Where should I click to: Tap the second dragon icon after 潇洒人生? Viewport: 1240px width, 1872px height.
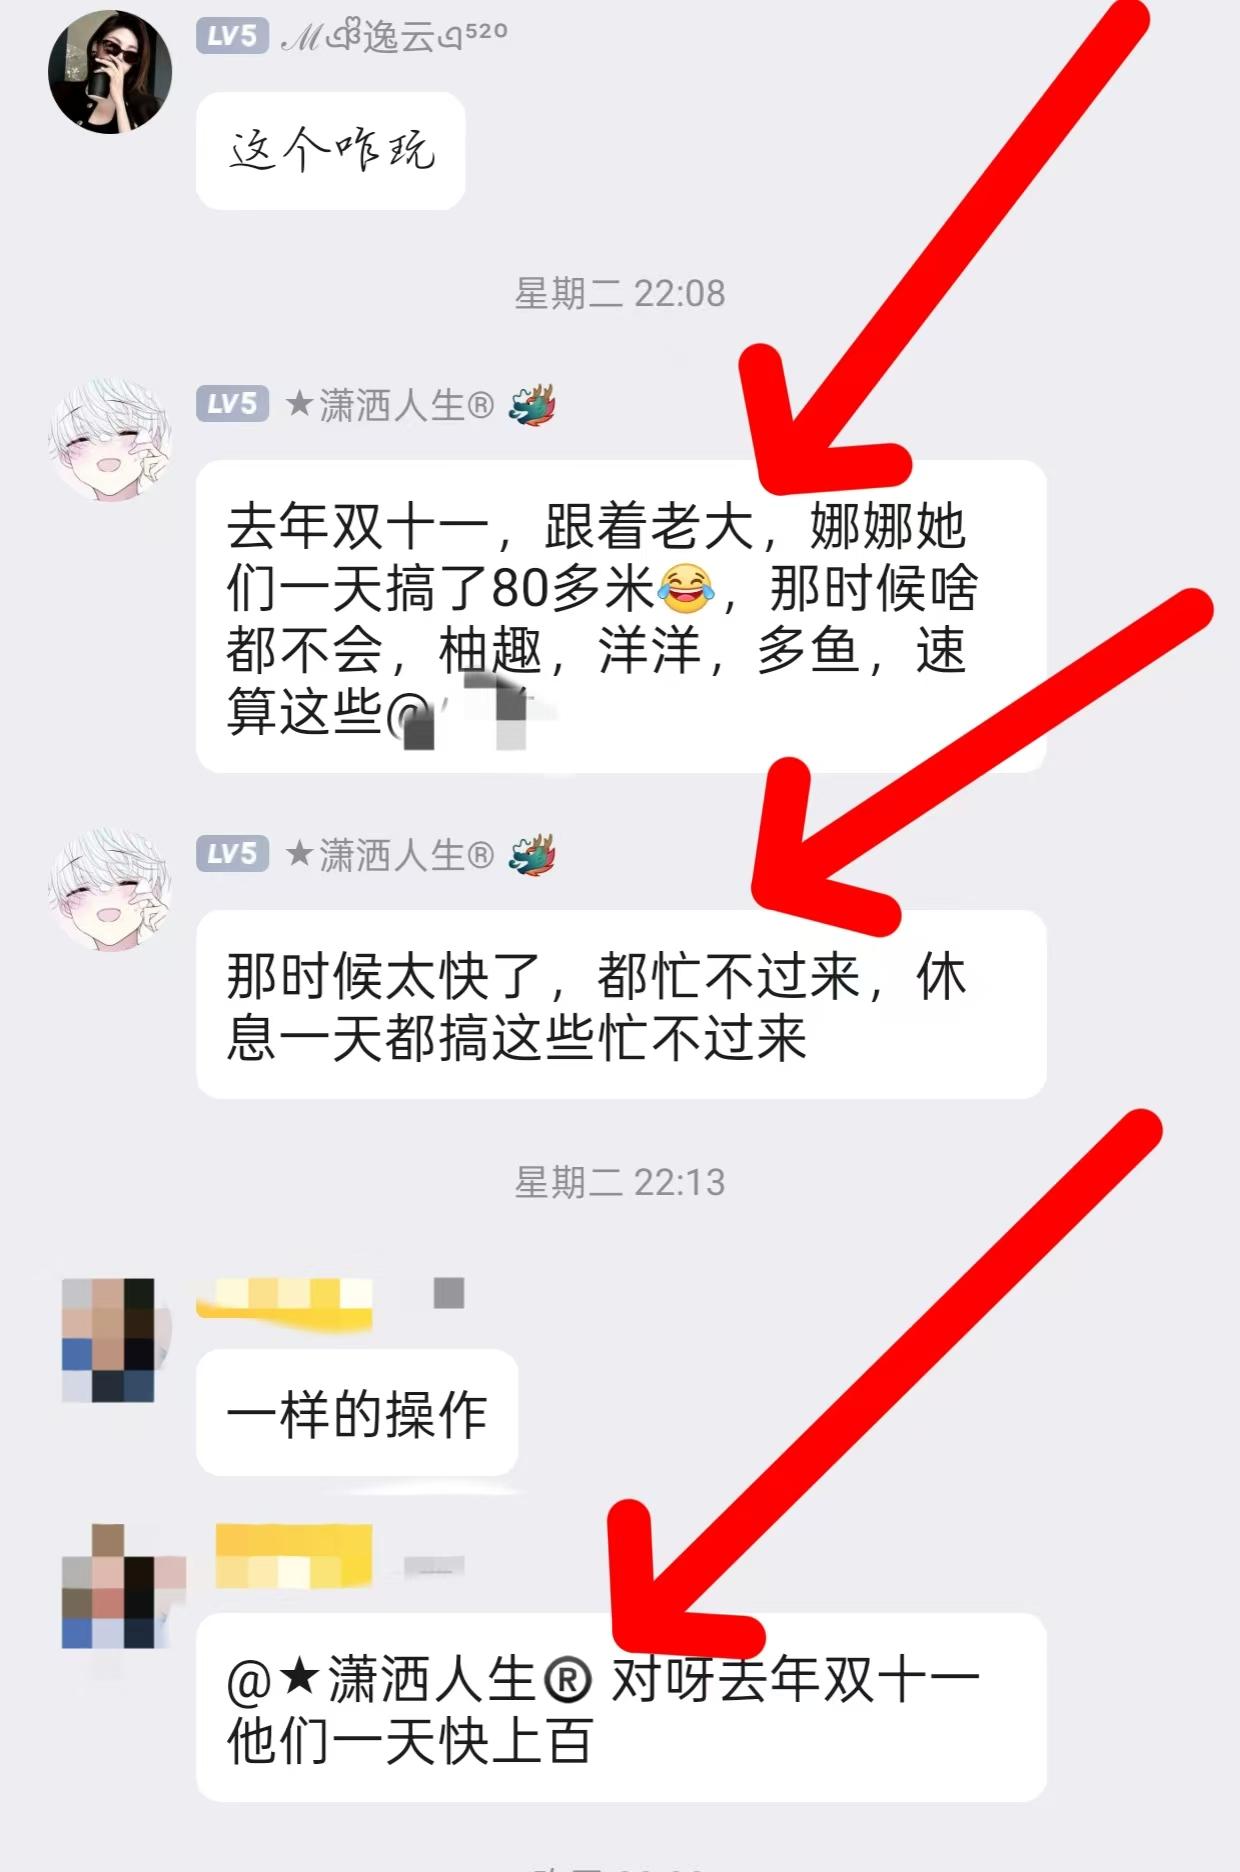(532, 855)
